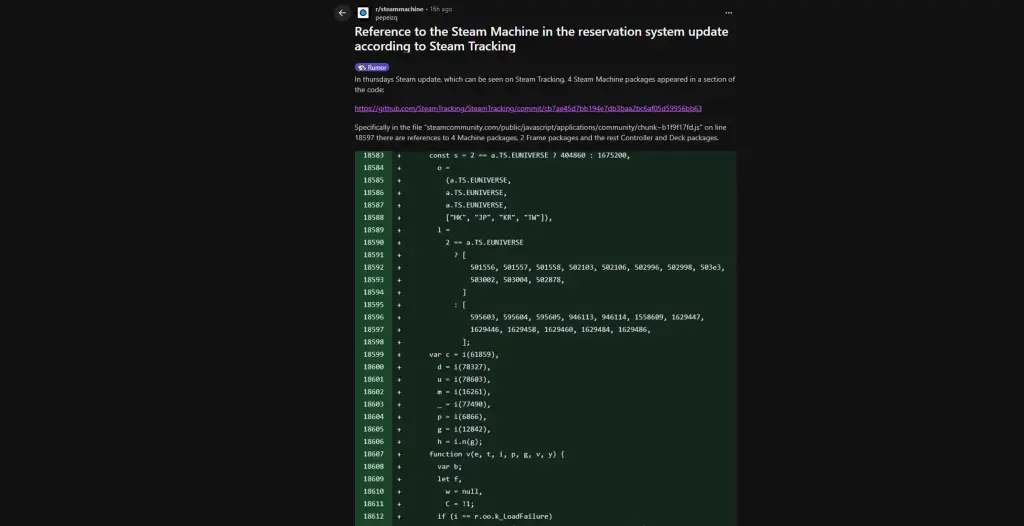Screen dimensions: 1024x526
Task: Open the profile of user pepeizq
Action: (x=386, y=18)
